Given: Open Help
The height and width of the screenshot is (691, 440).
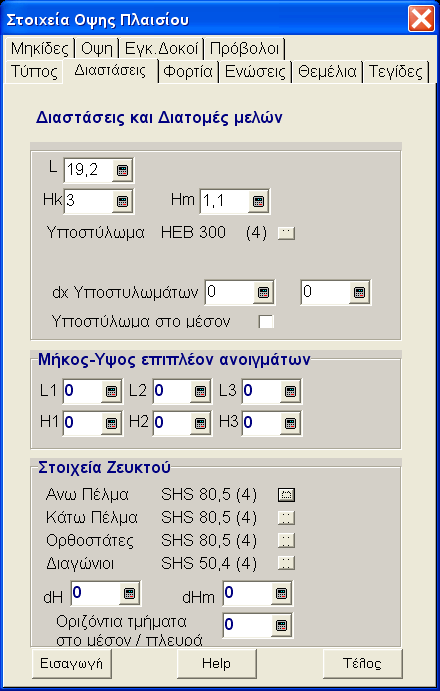Looking at the screenshot, I should [216, 663].
